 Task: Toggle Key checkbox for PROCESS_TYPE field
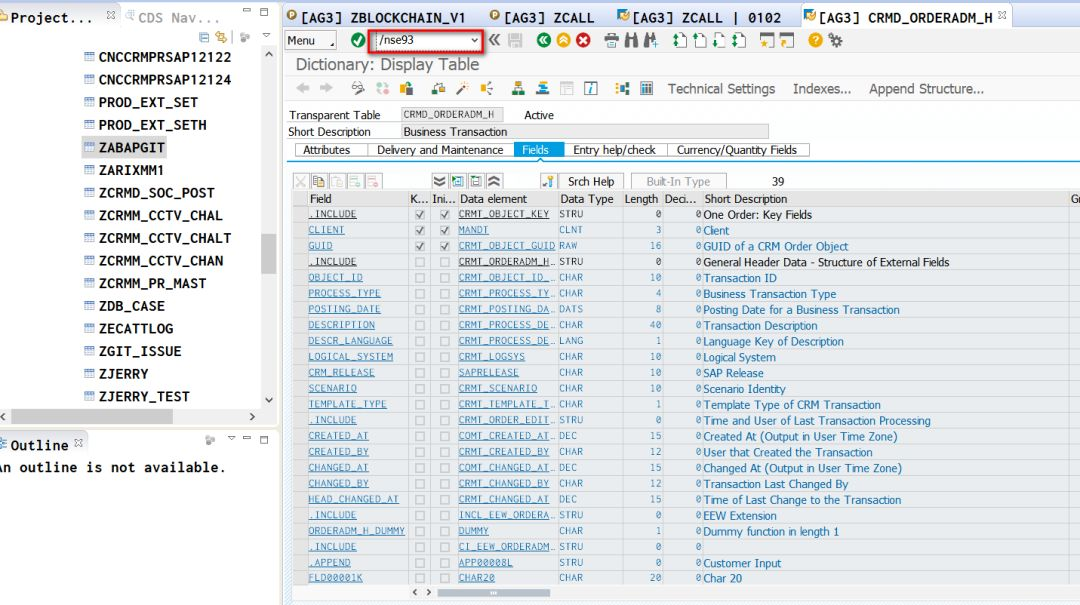coord(419,294)
